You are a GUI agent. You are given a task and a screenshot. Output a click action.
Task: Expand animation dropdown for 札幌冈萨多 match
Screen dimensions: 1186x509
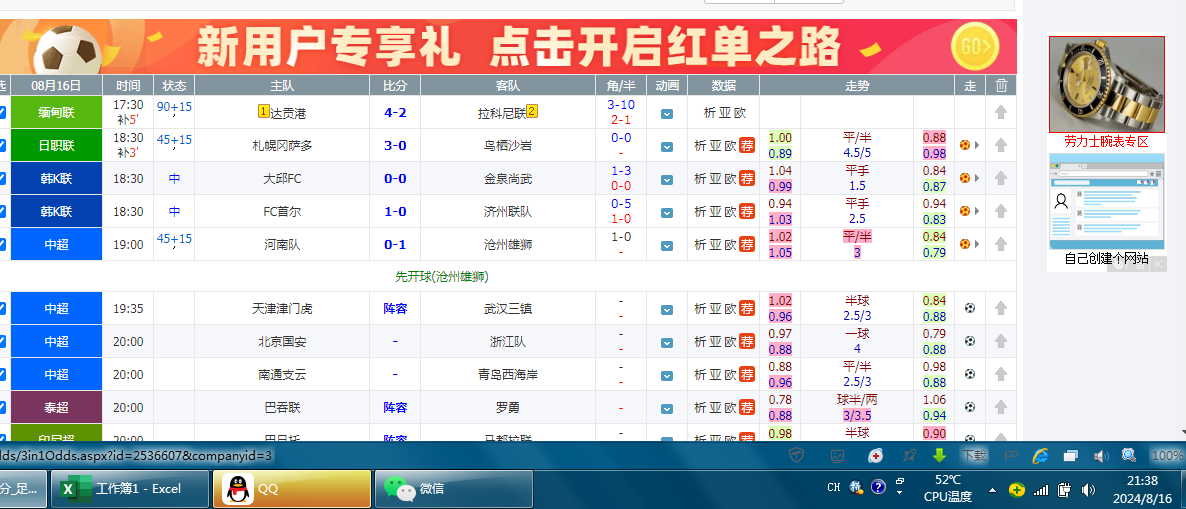[667, 146]
